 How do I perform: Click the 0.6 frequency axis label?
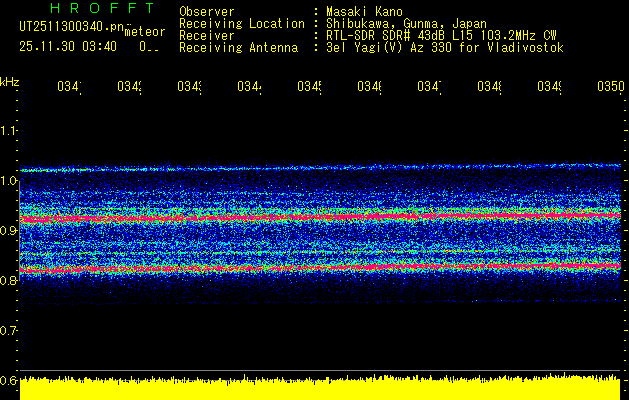9,381
